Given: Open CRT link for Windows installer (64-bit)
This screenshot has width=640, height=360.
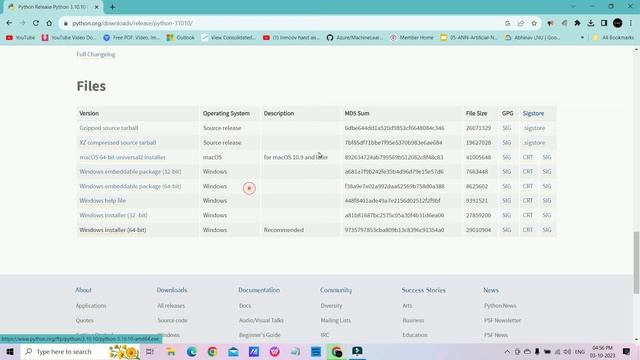Looking at the screenshot, I should [528, 230].
